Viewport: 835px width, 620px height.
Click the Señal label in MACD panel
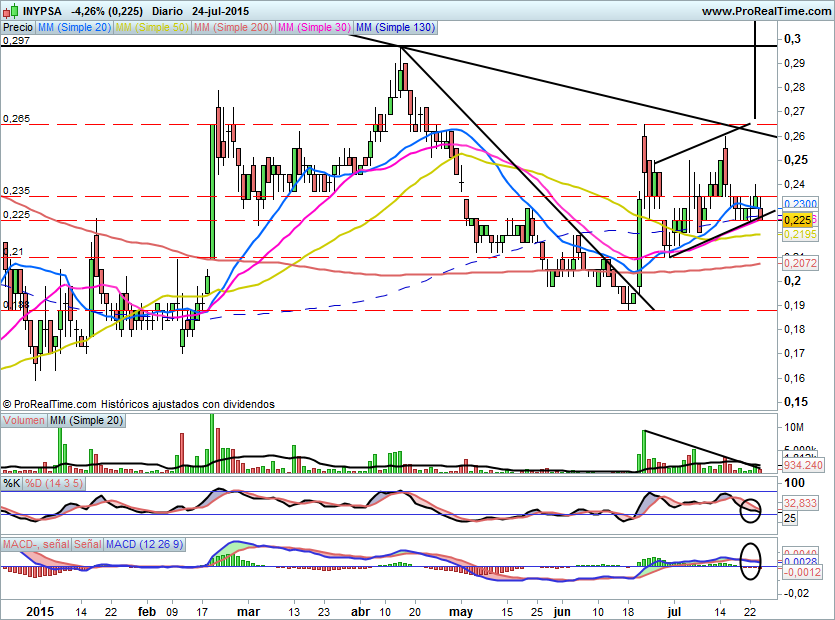[87, 544]
